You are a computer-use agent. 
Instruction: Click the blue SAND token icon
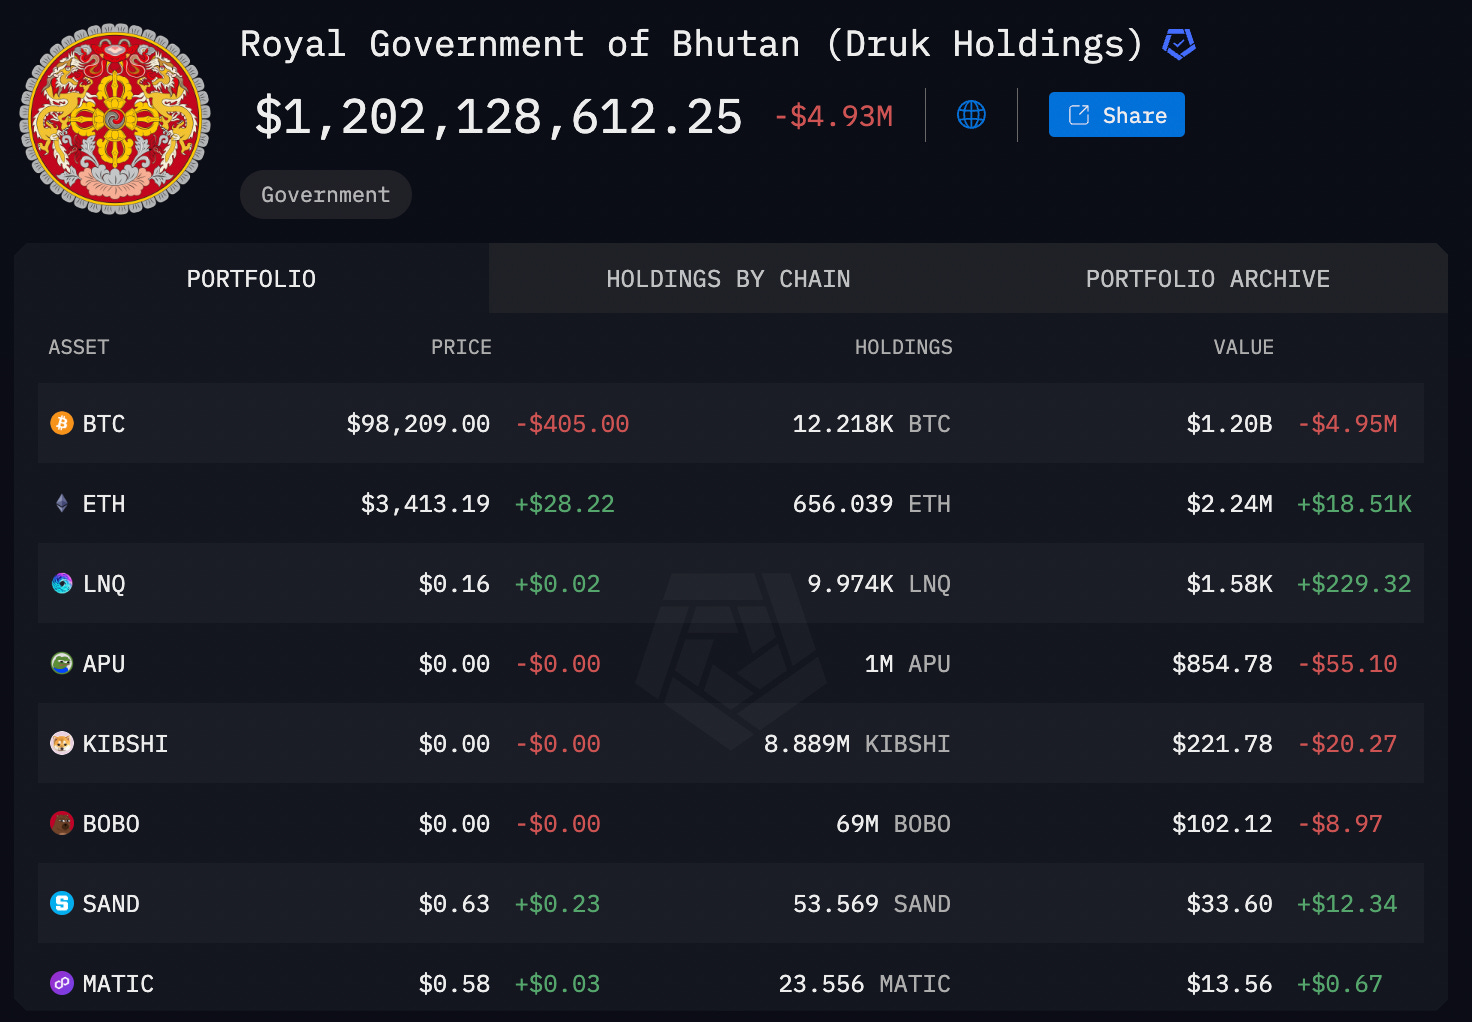[62, 903]
